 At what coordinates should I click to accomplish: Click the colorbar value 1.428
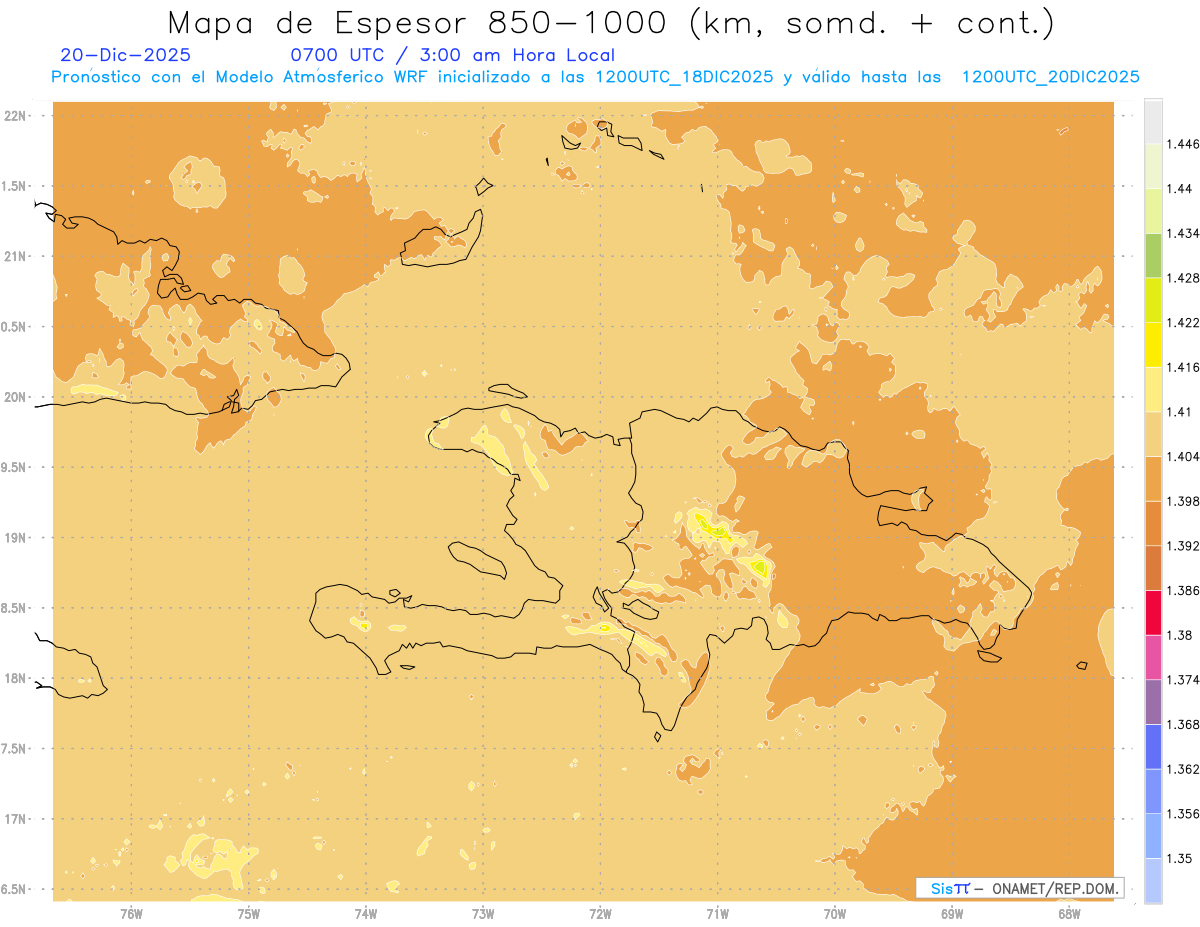pos(1184,278)
